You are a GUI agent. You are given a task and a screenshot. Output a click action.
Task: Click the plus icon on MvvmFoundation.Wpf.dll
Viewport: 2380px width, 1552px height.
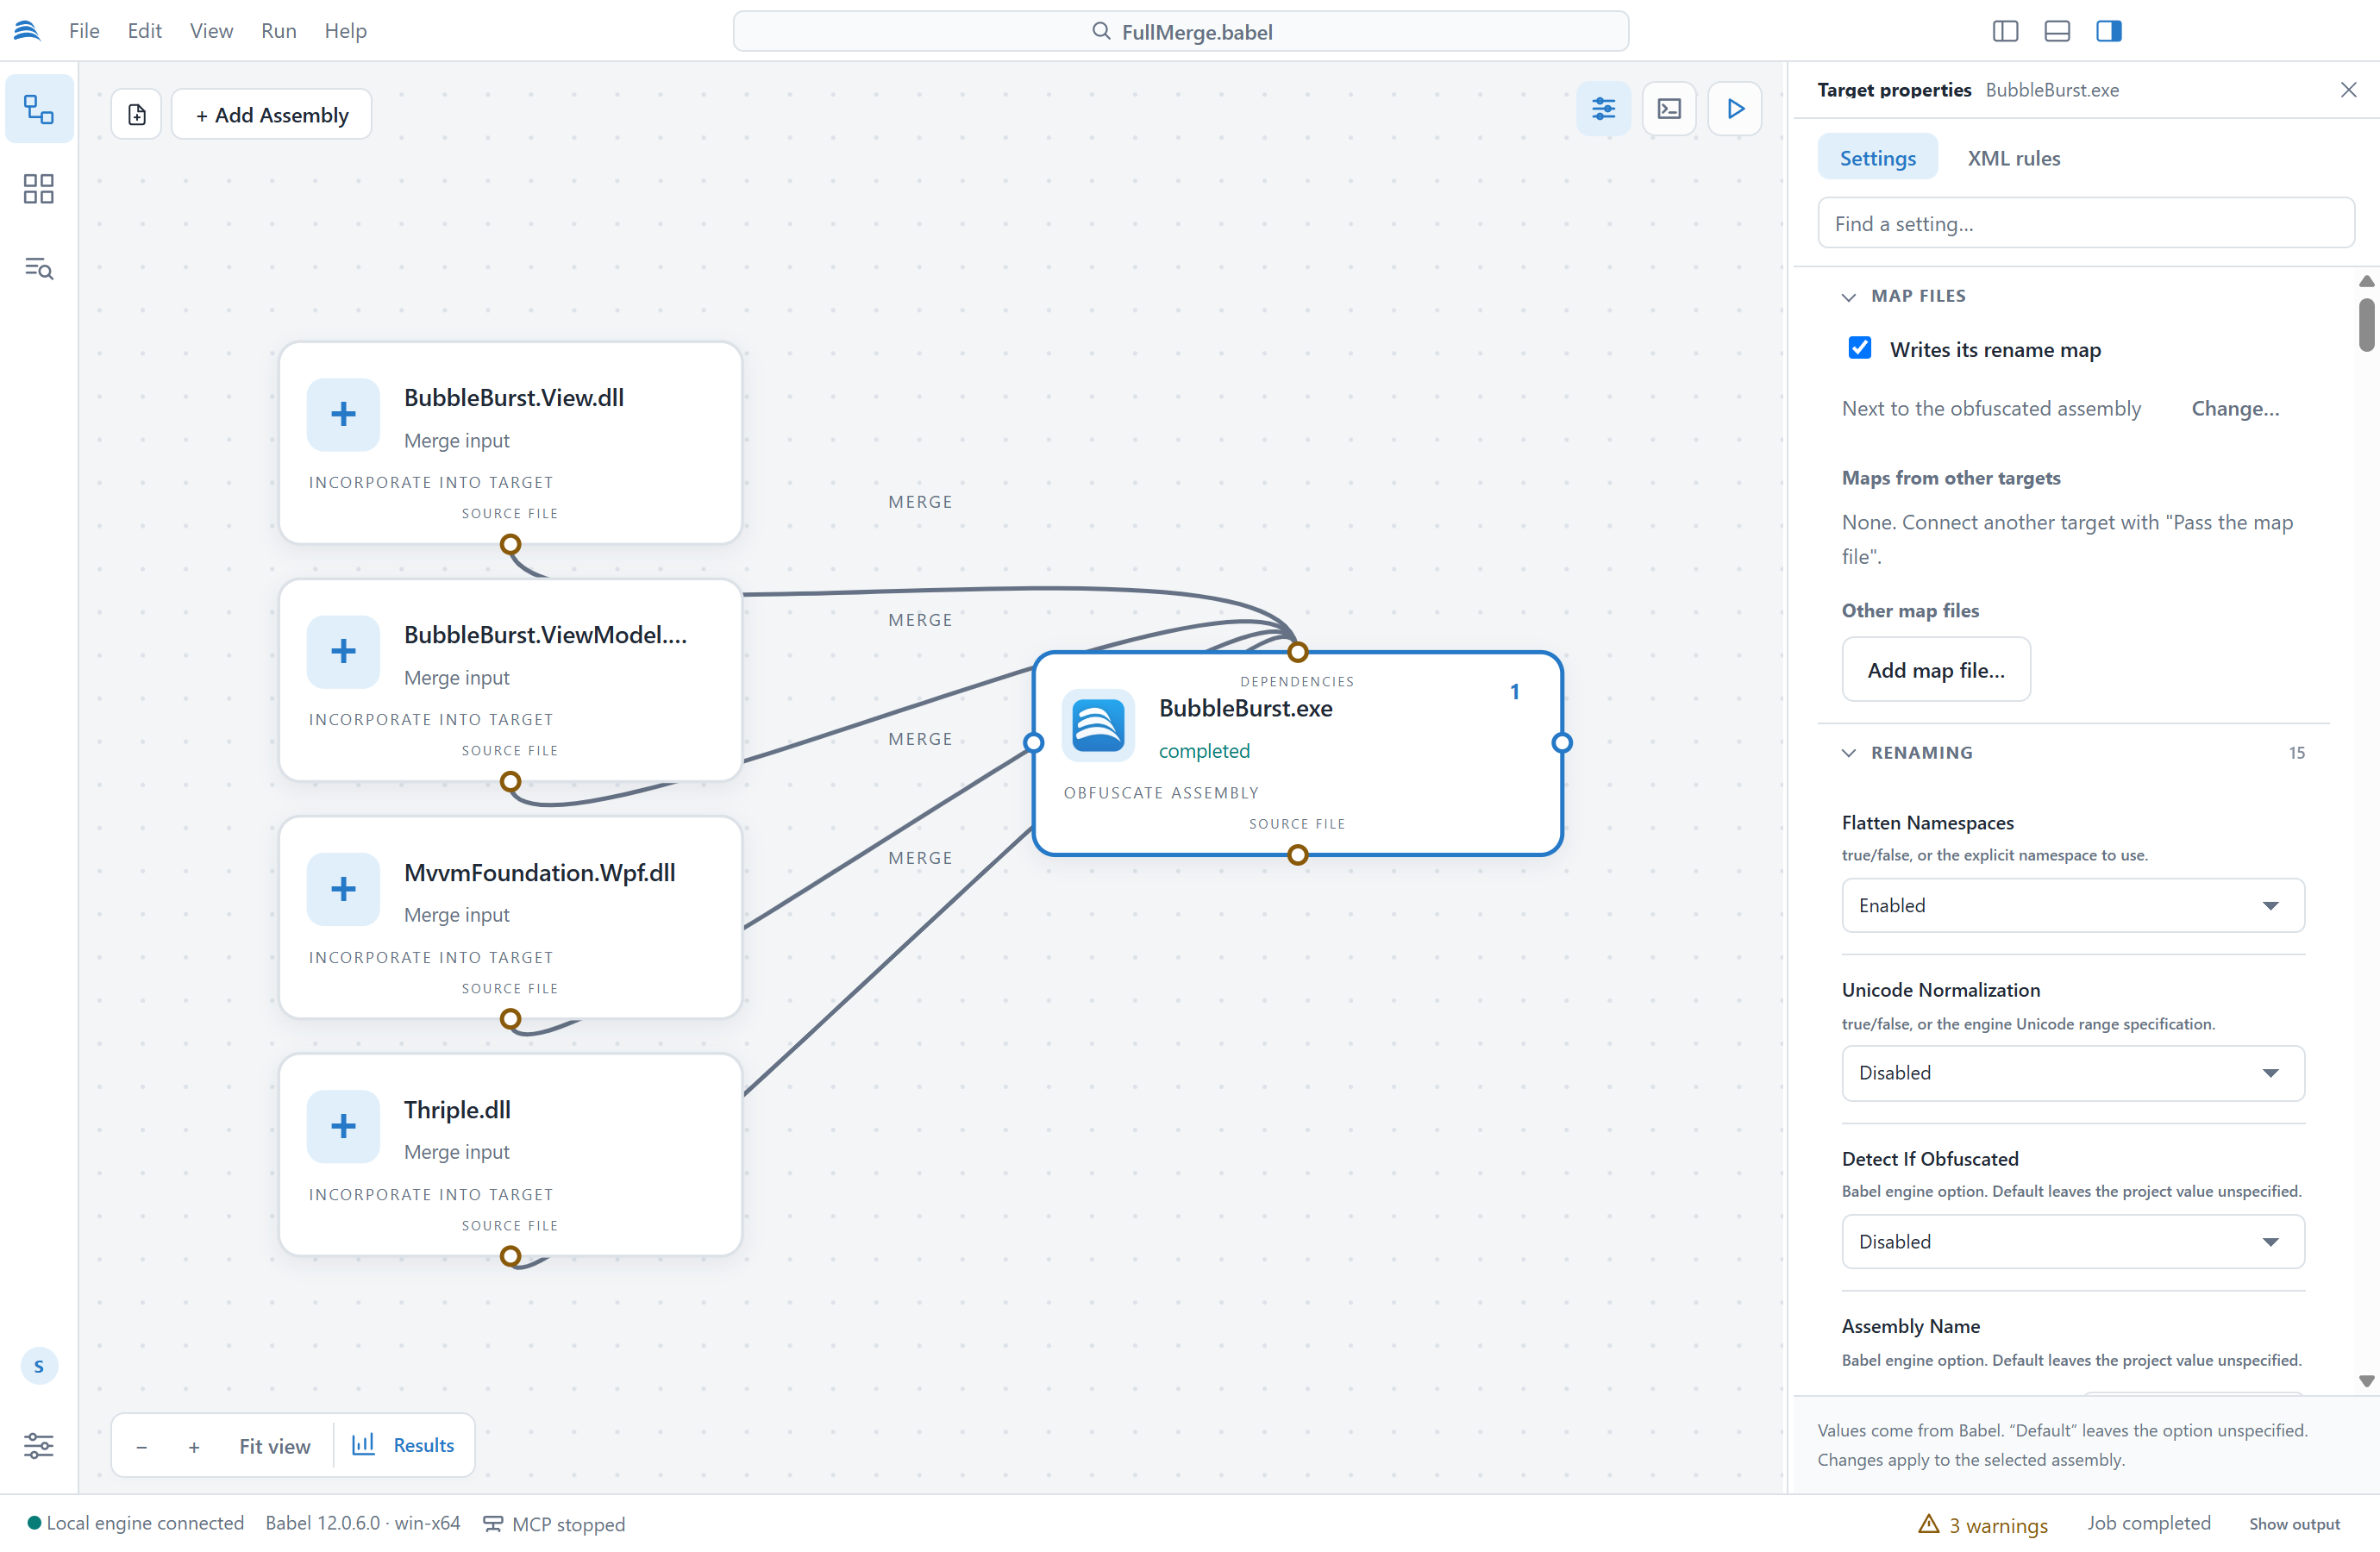point(343,889)
